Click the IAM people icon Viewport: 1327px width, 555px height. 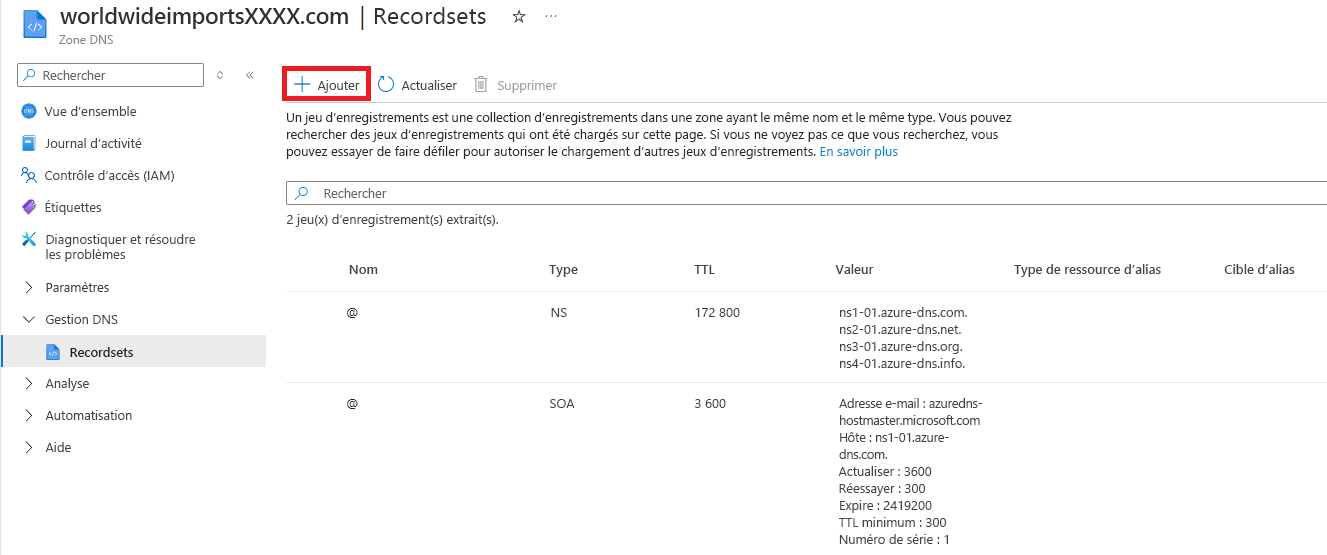pyautogui.click(x=29, y=175)
